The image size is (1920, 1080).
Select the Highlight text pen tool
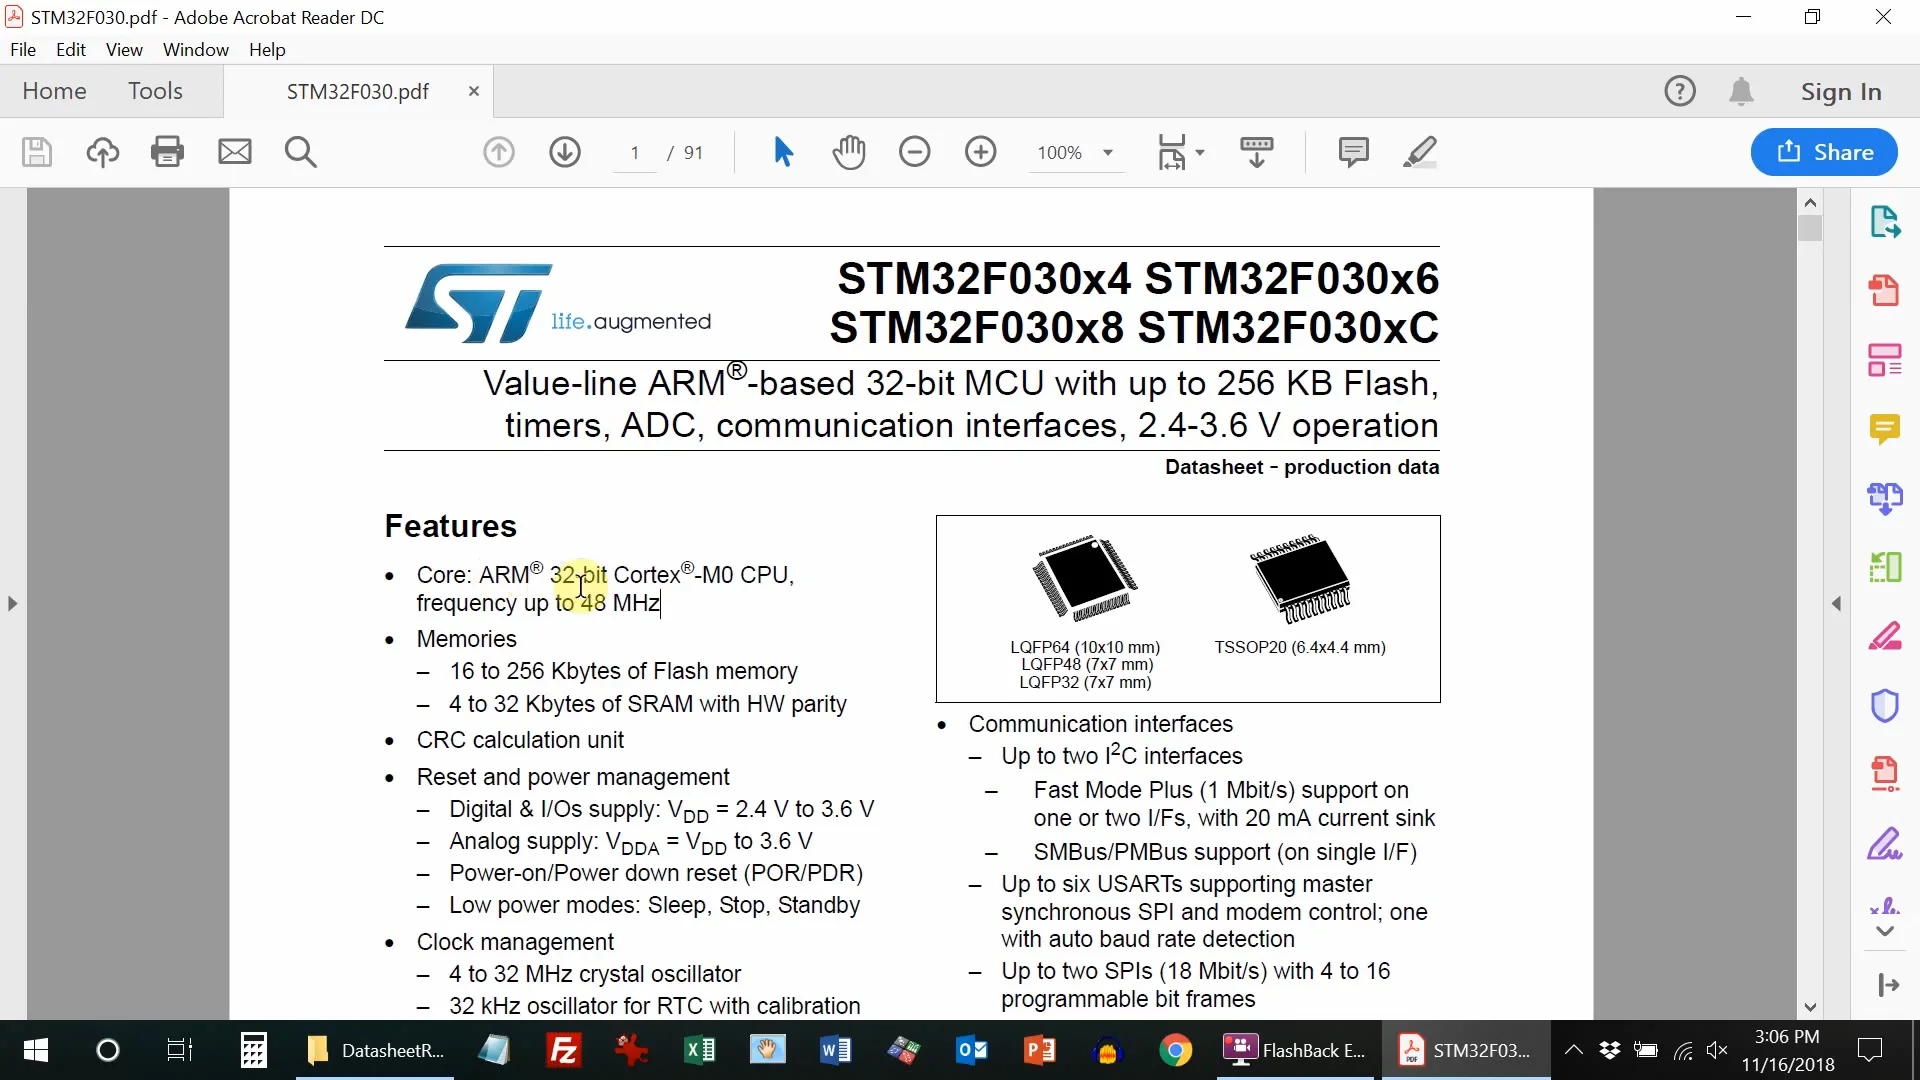click(1419, 152)
